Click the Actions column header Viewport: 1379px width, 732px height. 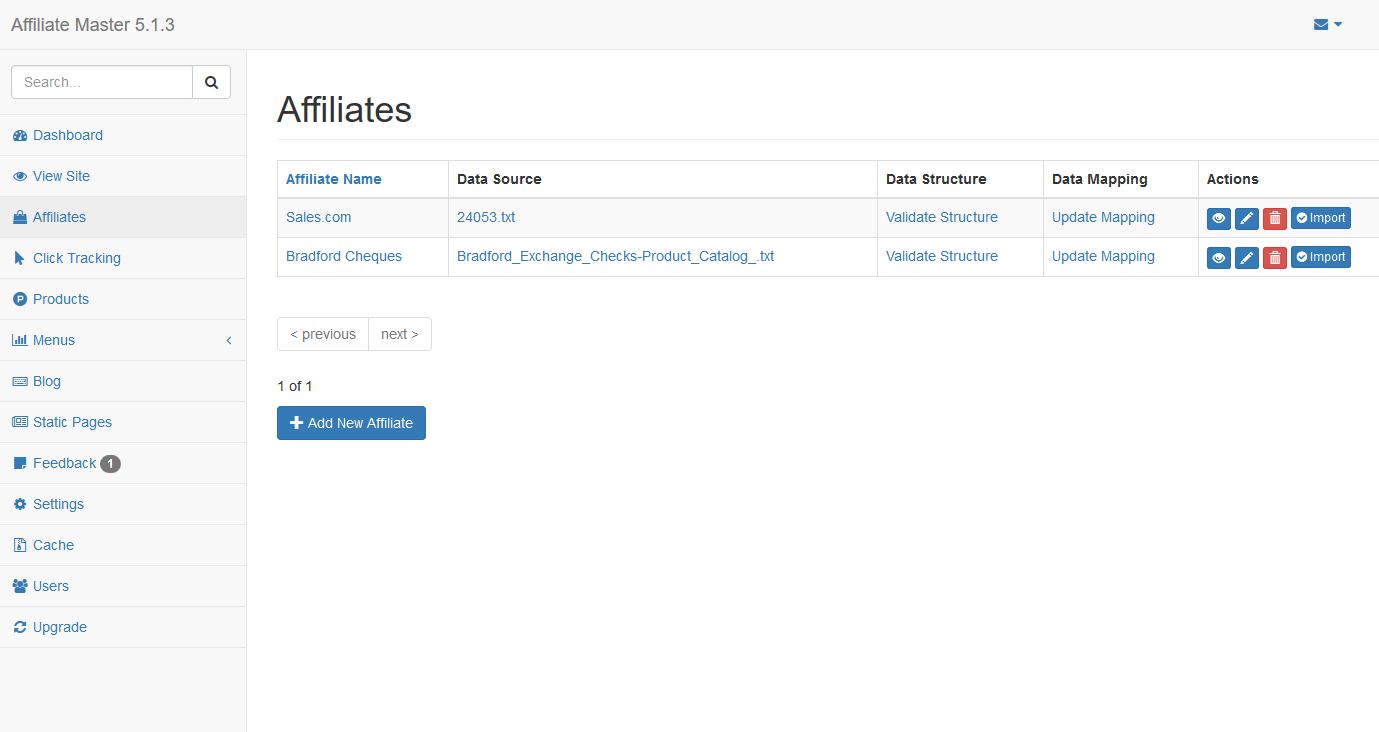(1232, 179)
